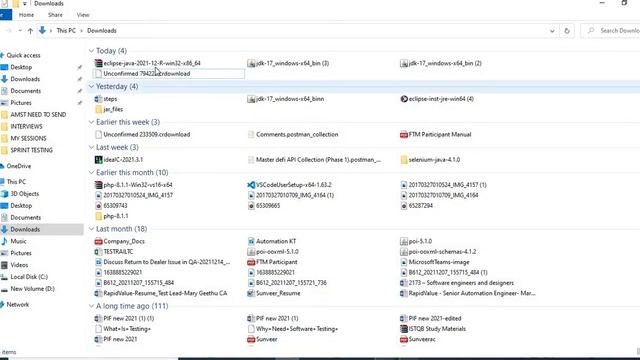Open New Volume (D:) drive
This screenshot has width=640, height=360.
point(32,289)
